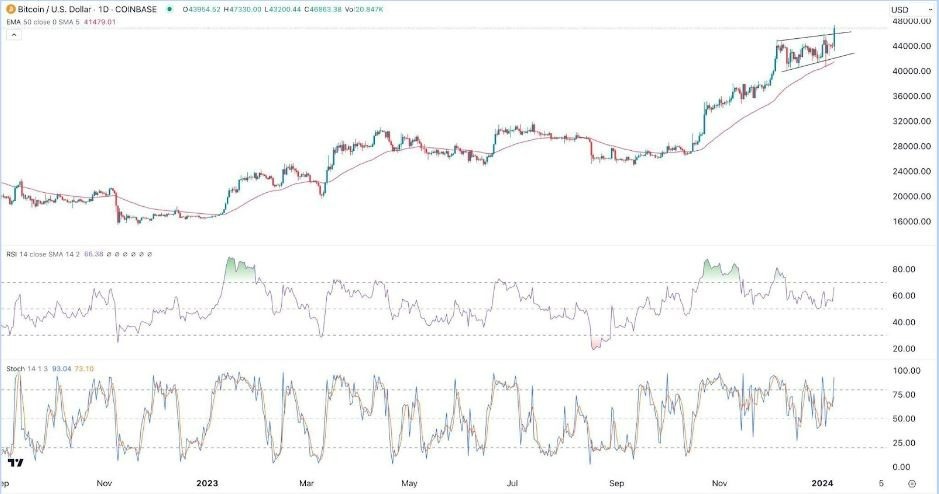Select the lower channel trendline near 42000
939x494 pixels.
click(x=820, y=62)
